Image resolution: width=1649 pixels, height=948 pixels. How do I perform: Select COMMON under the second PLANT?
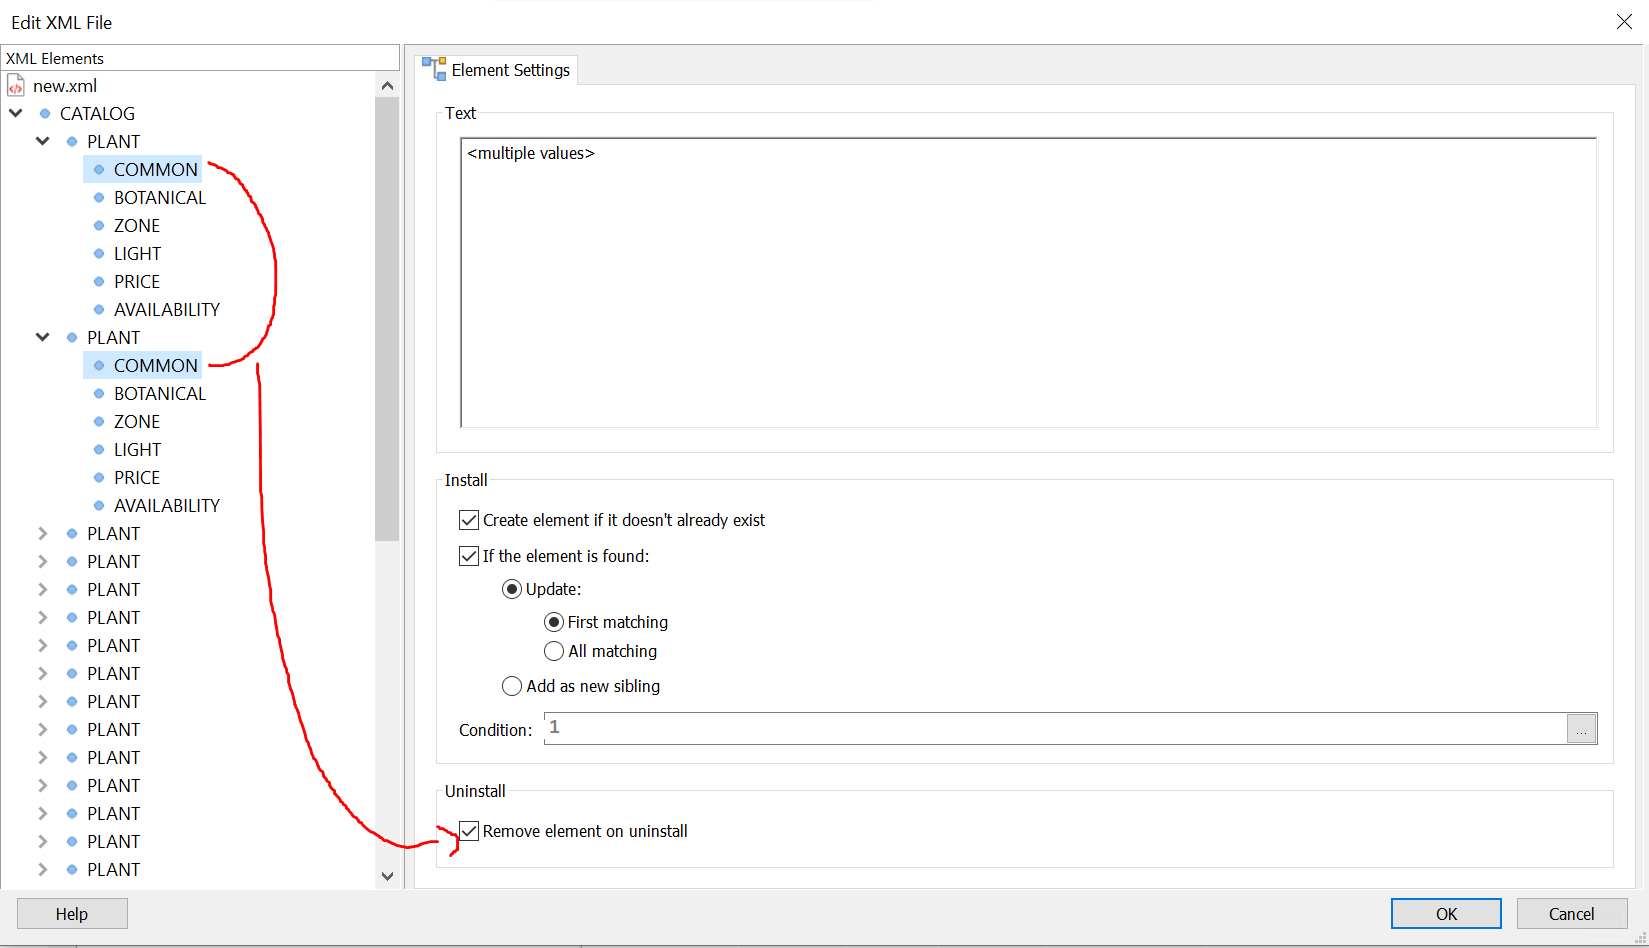[156, 366]
